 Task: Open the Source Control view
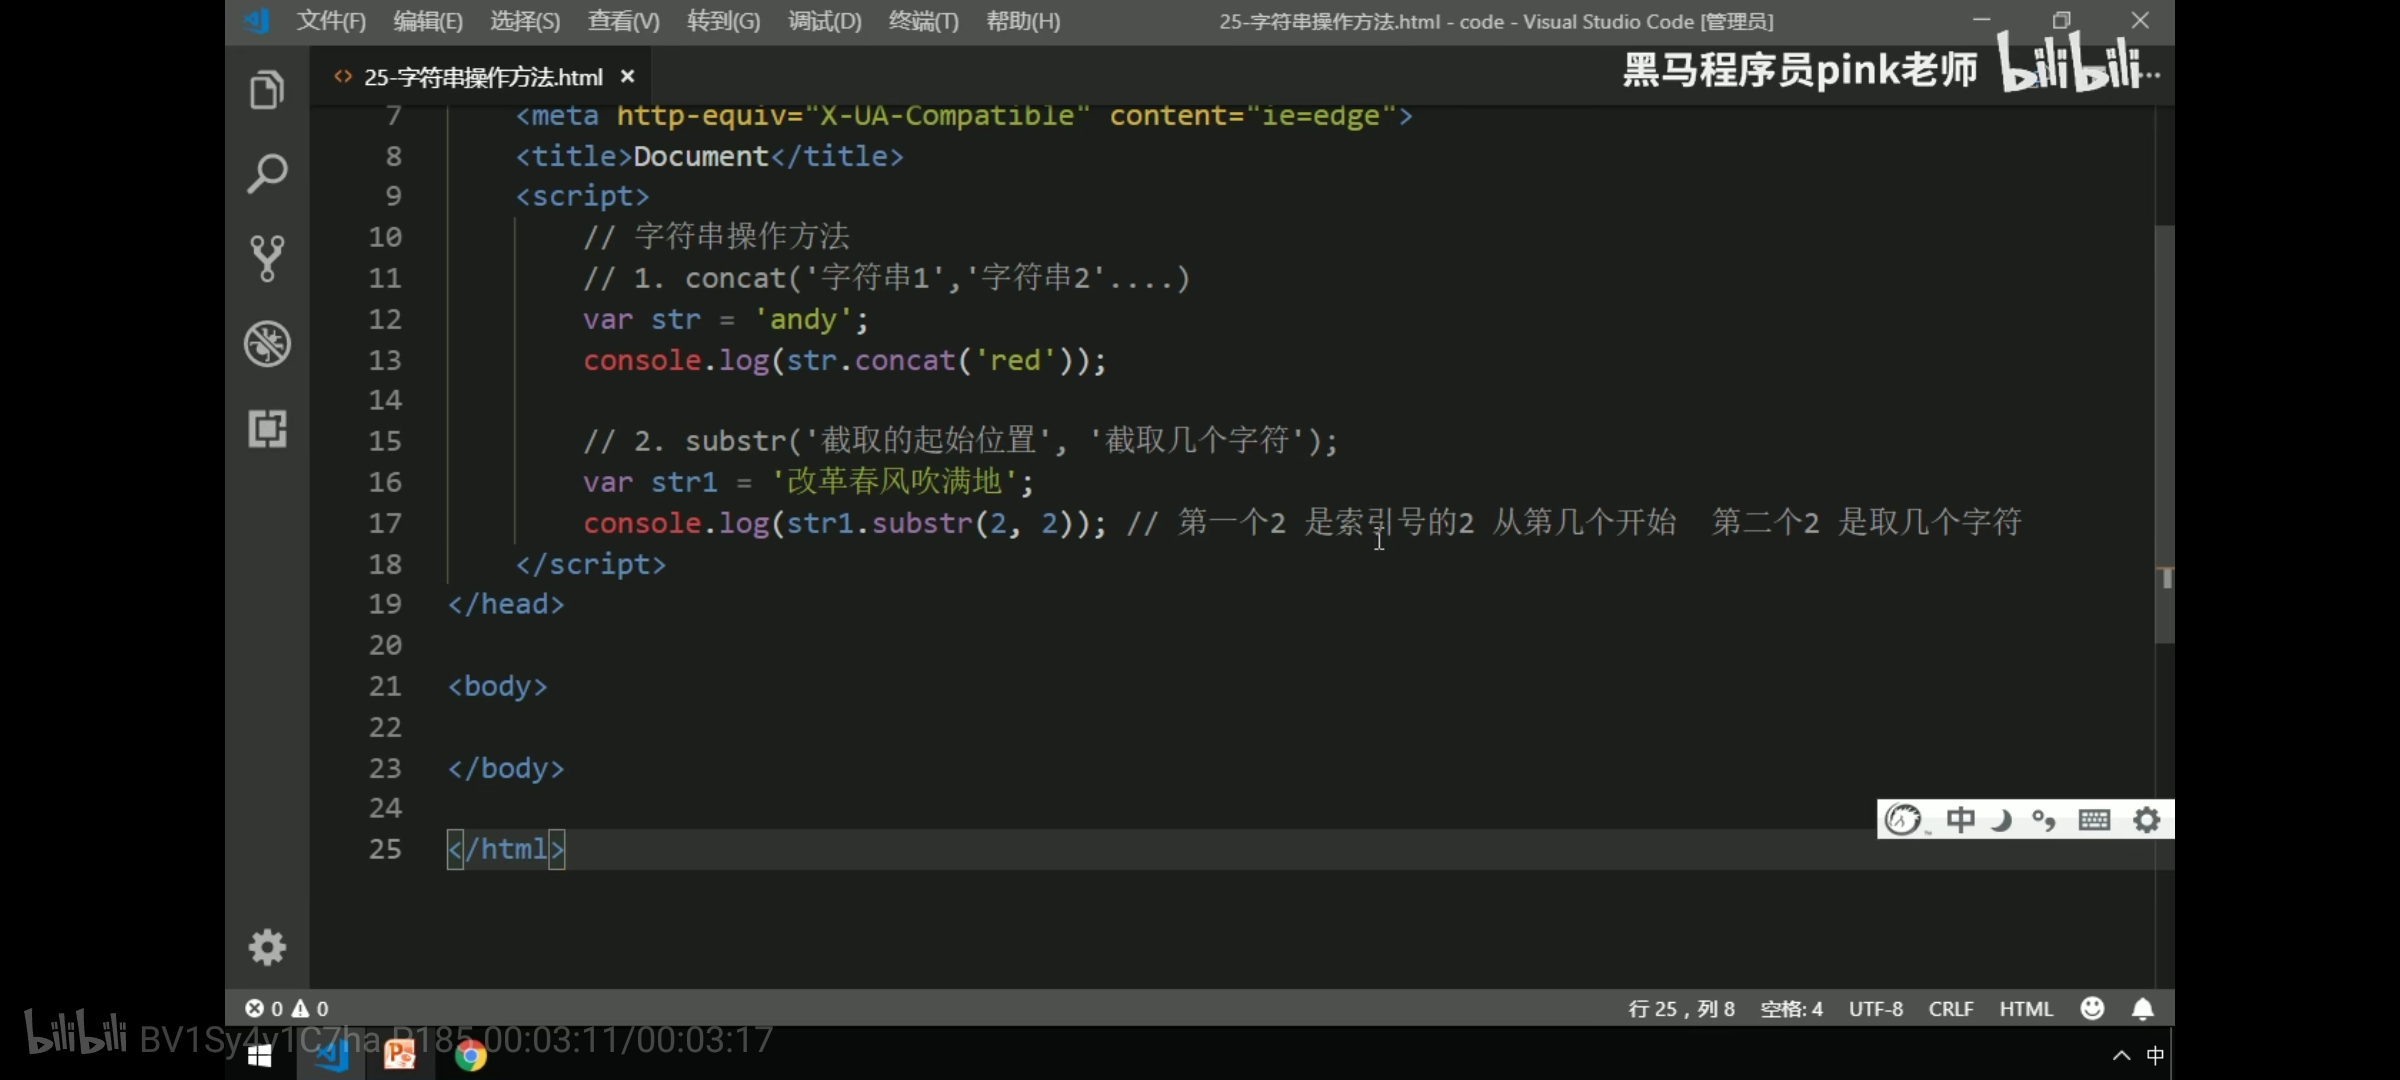(x=267, y=259)
